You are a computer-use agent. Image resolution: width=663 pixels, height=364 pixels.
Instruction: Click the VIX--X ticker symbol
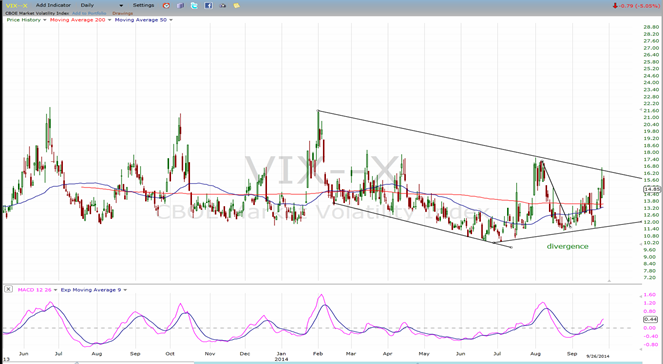[16, 5]
